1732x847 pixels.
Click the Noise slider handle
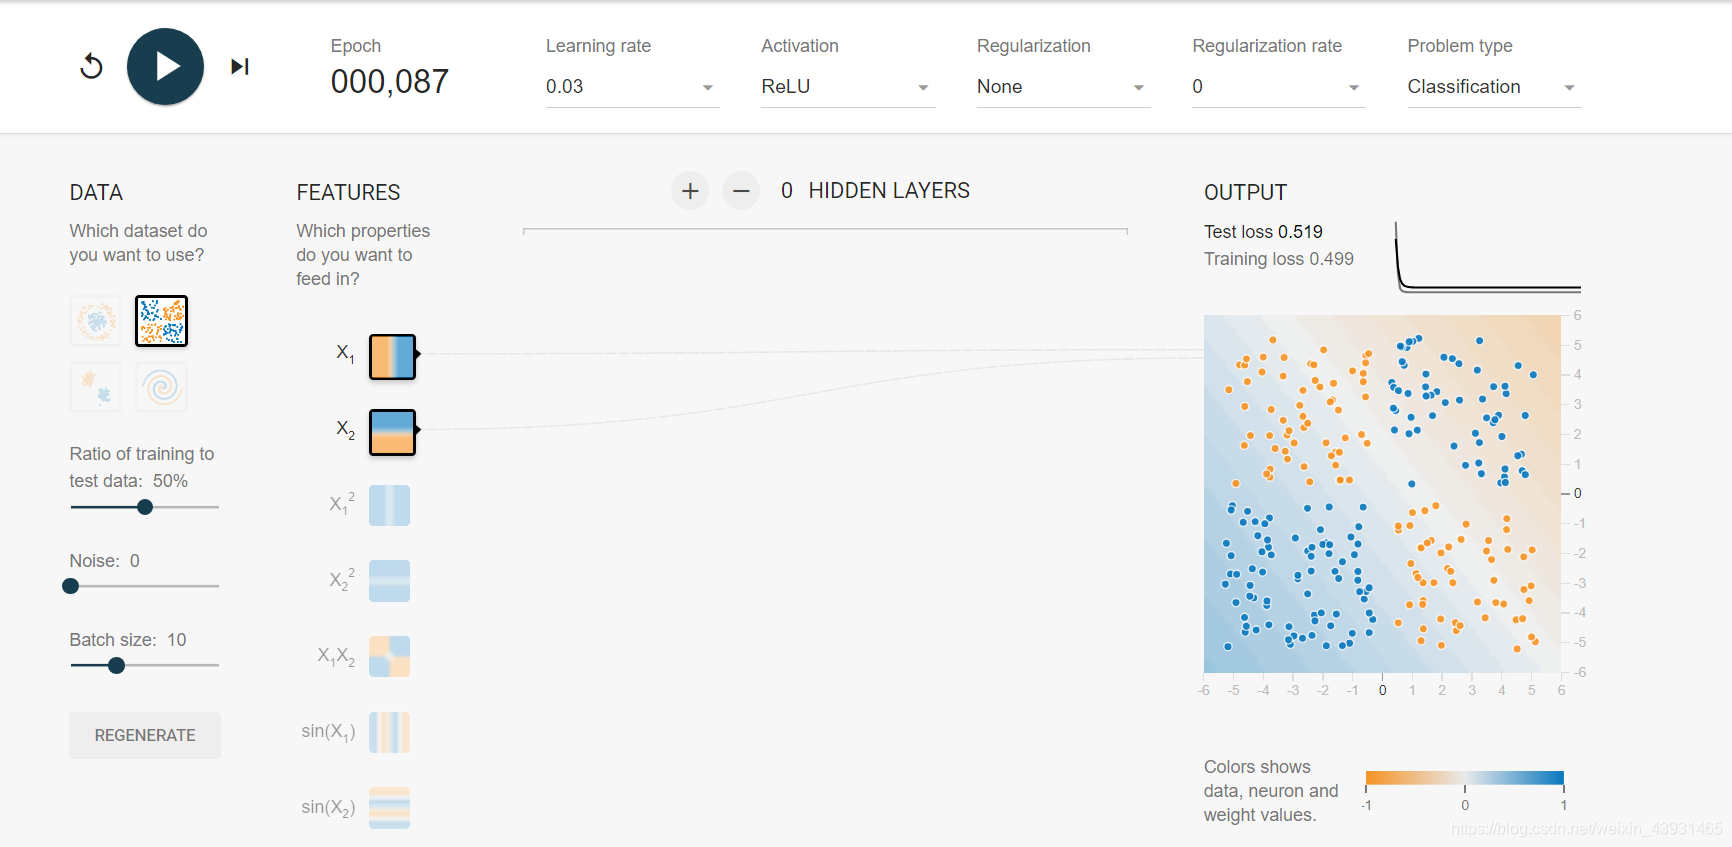(71, 586)
